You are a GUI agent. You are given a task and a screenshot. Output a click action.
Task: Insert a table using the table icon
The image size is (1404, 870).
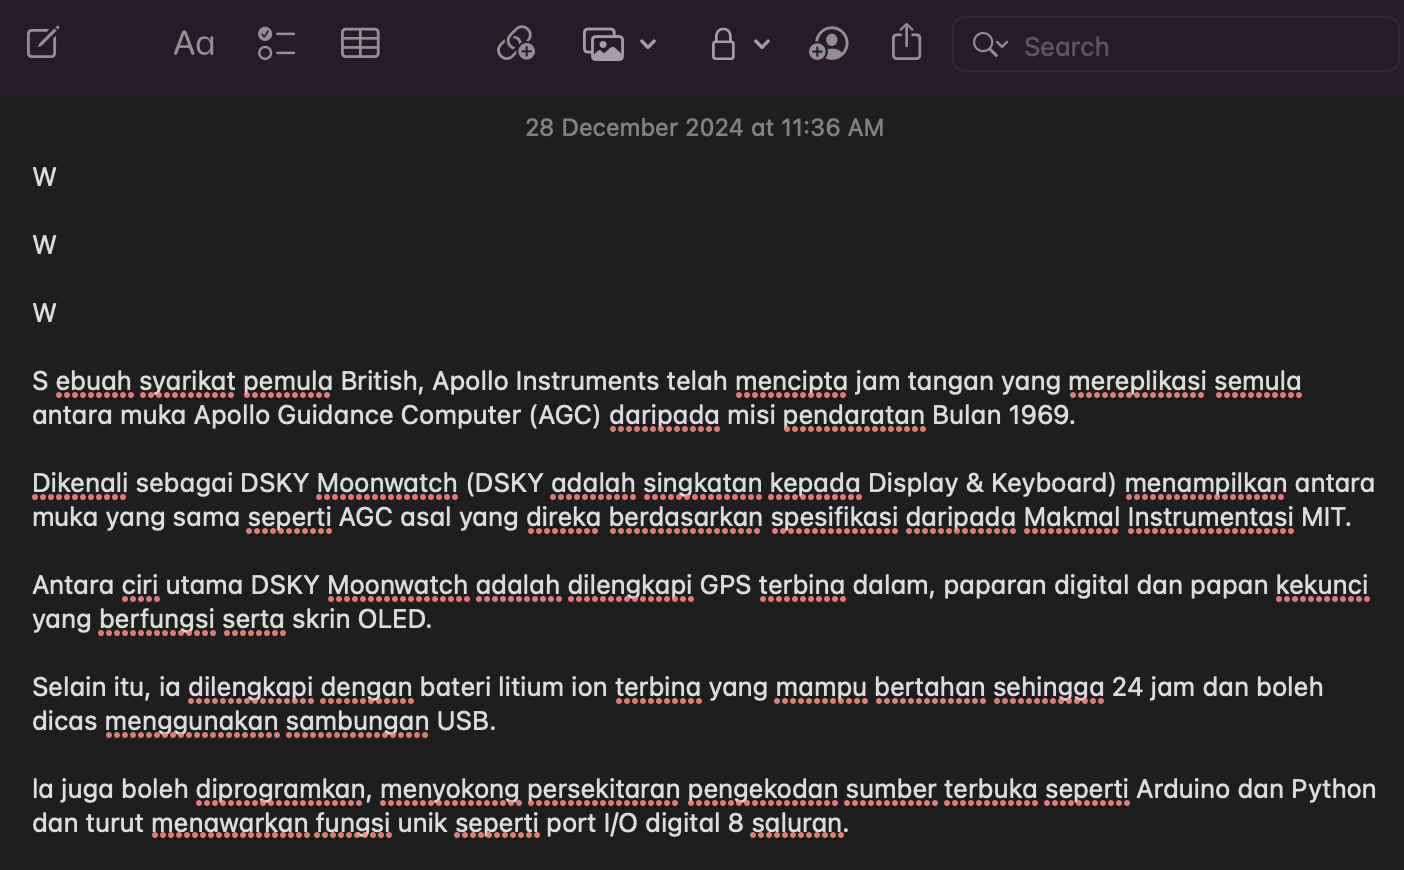[360, 44]
